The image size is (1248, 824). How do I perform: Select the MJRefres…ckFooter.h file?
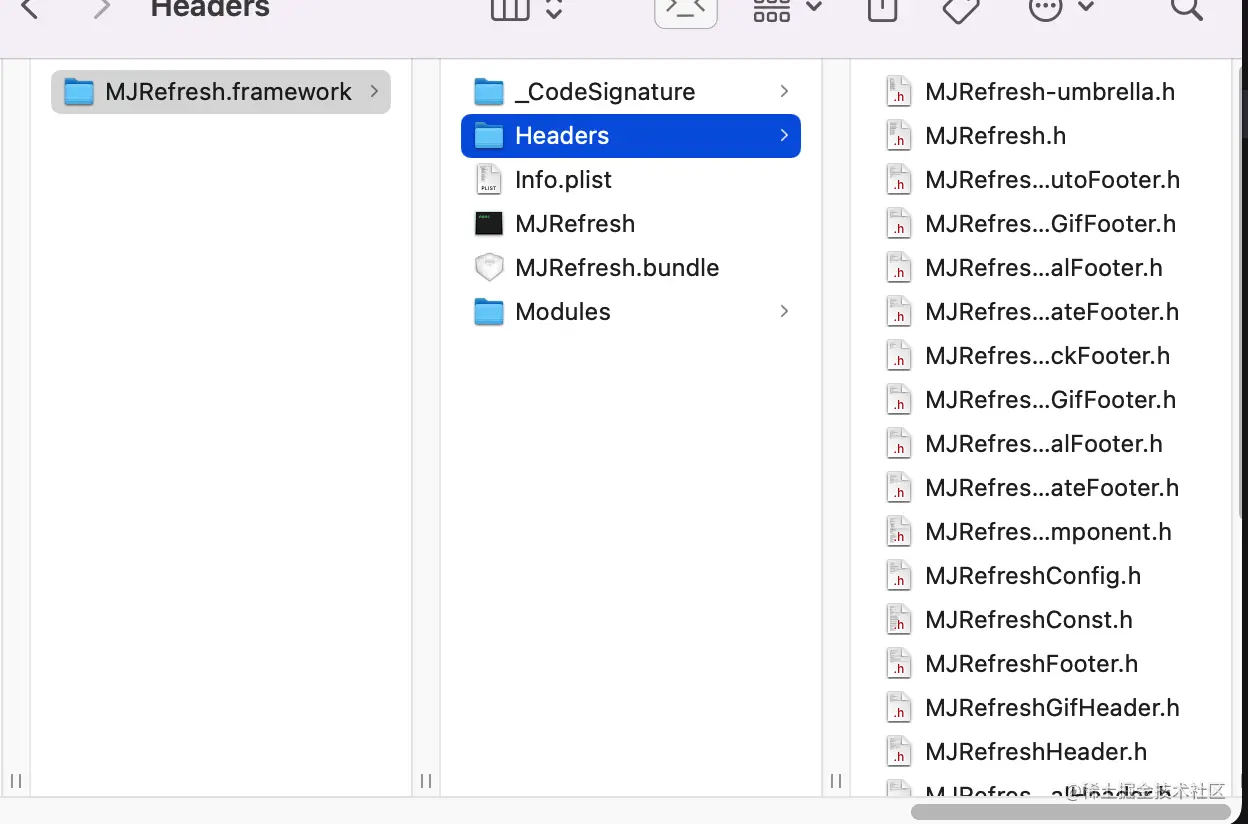tap(1029, 356)
